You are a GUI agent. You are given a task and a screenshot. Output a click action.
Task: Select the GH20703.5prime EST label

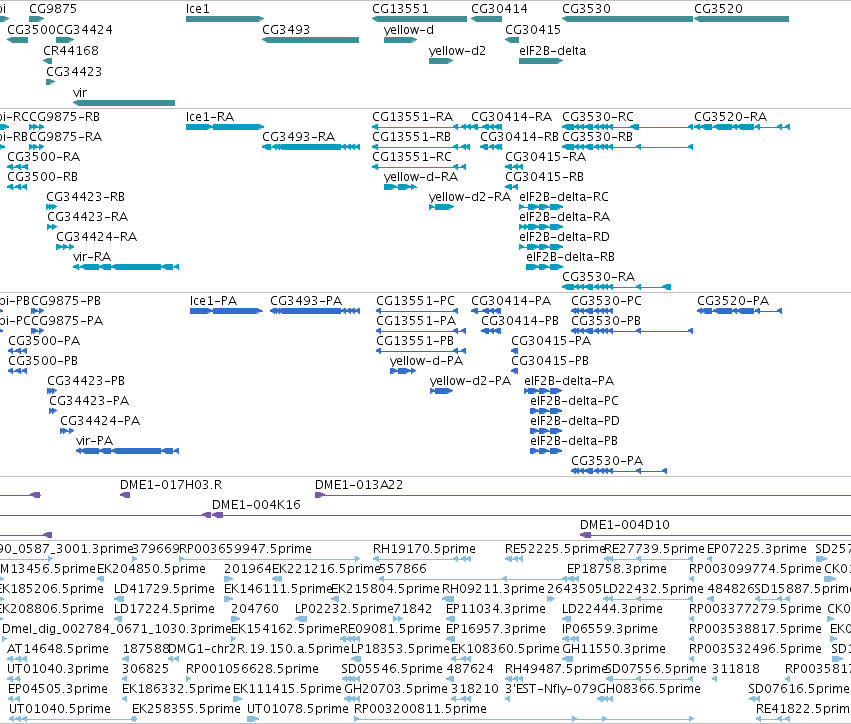point(396,689)
